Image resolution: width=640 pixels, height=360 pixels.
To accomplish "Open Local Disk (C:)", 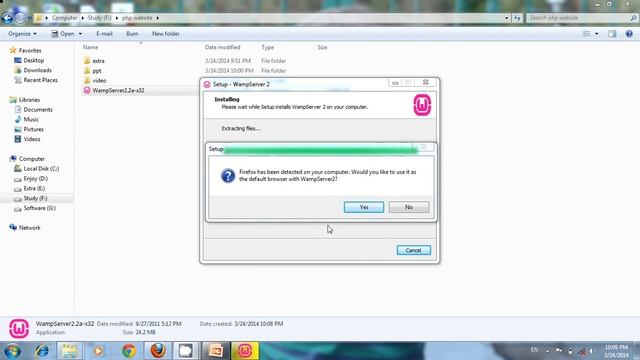I will (41, 169).
